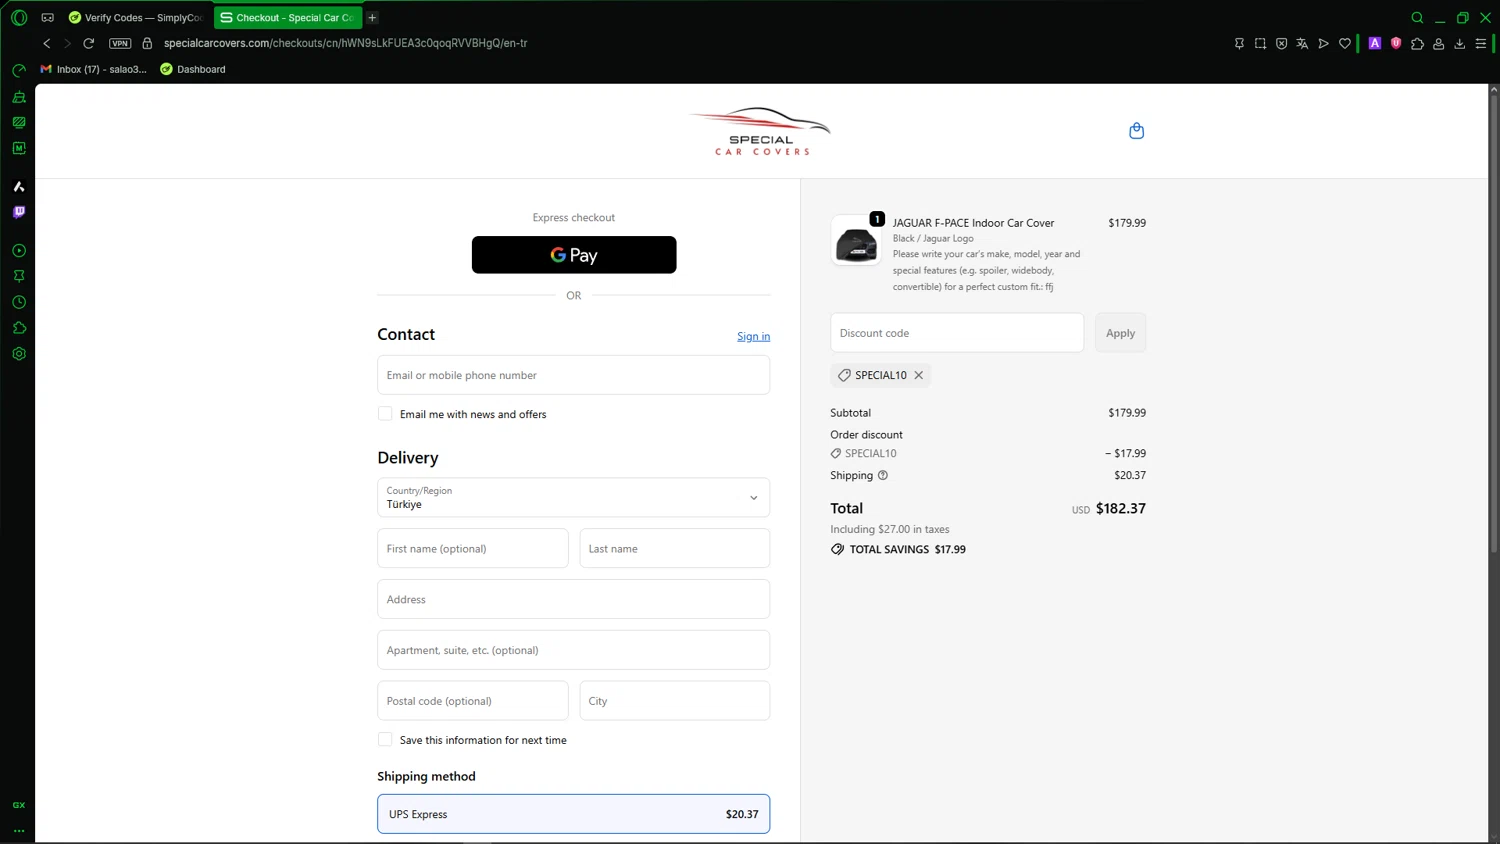Viewport: 1500px width, 844px height.
Task: Click the Shipping info question-mark icon
Action: pos(883,475)
